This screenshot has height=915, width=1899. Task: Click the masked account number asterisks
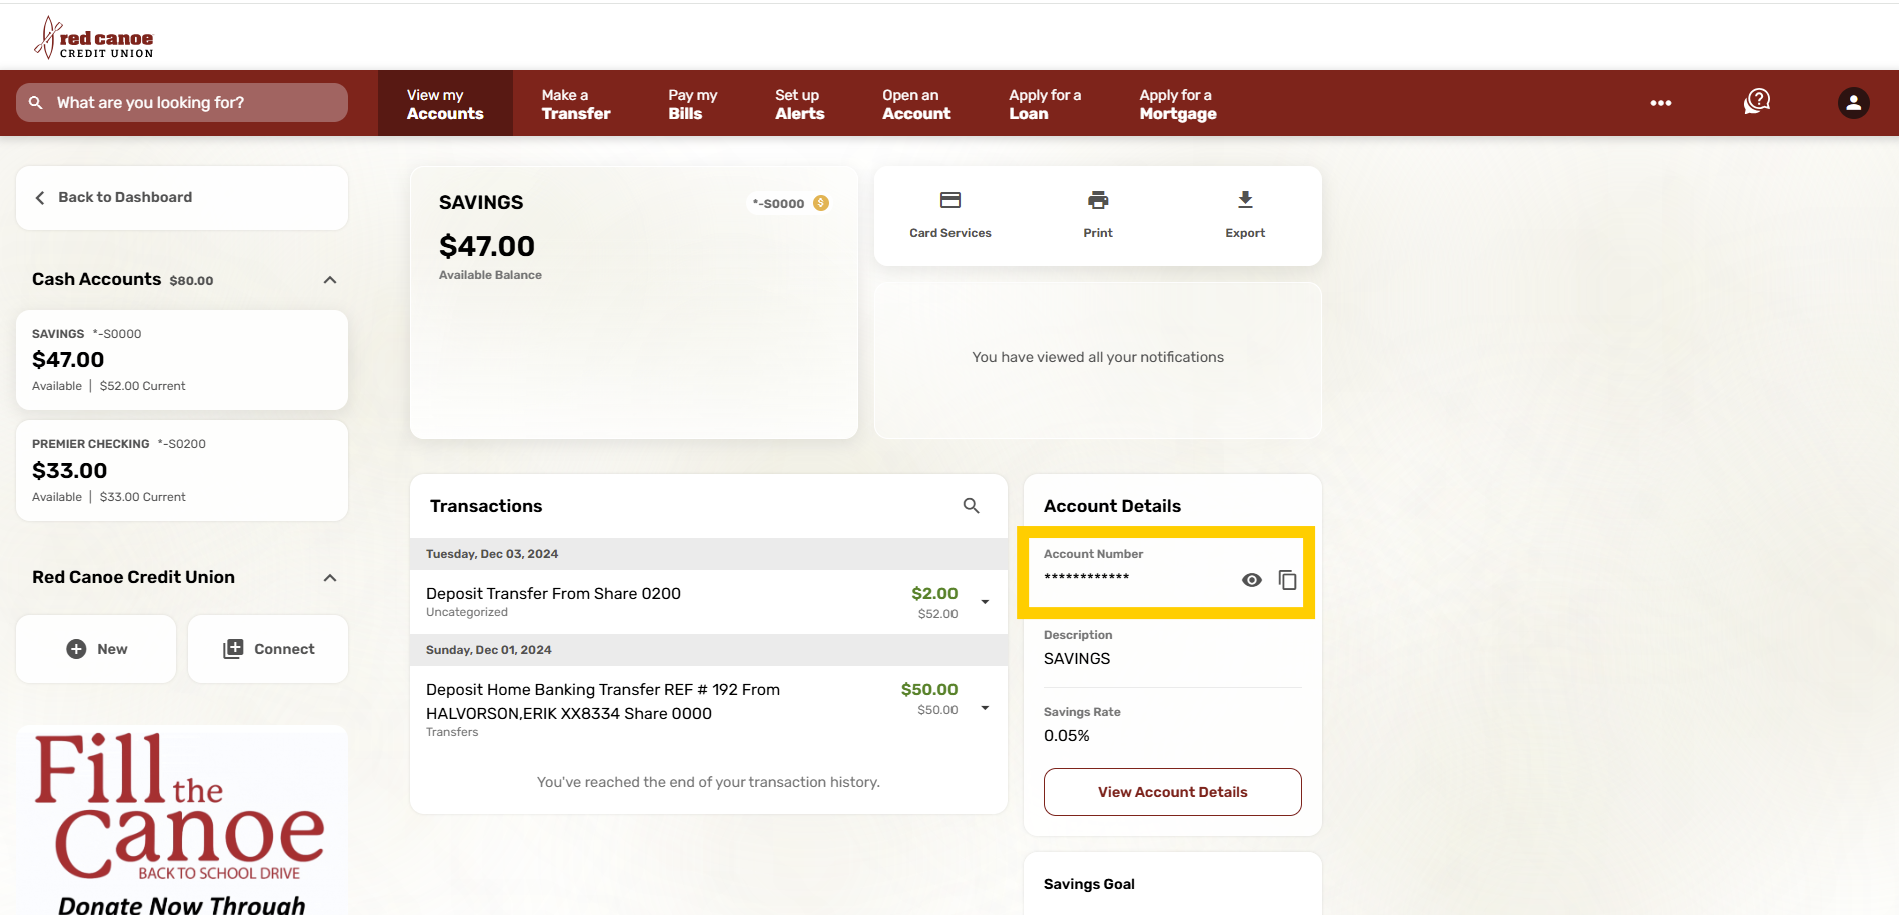pyautogui.click(x=1087, y=577)
